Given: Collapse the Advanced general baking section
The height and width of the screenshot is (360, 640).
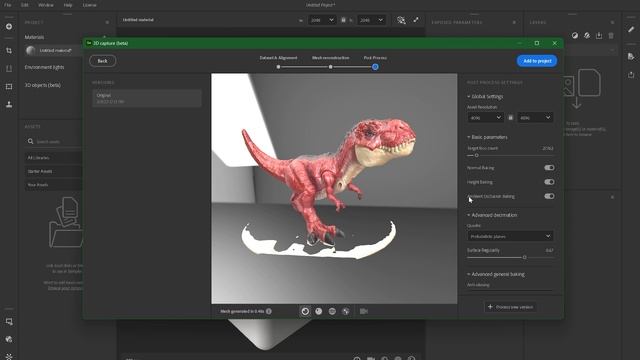Looking at the screenshot, I should (496, 274).
